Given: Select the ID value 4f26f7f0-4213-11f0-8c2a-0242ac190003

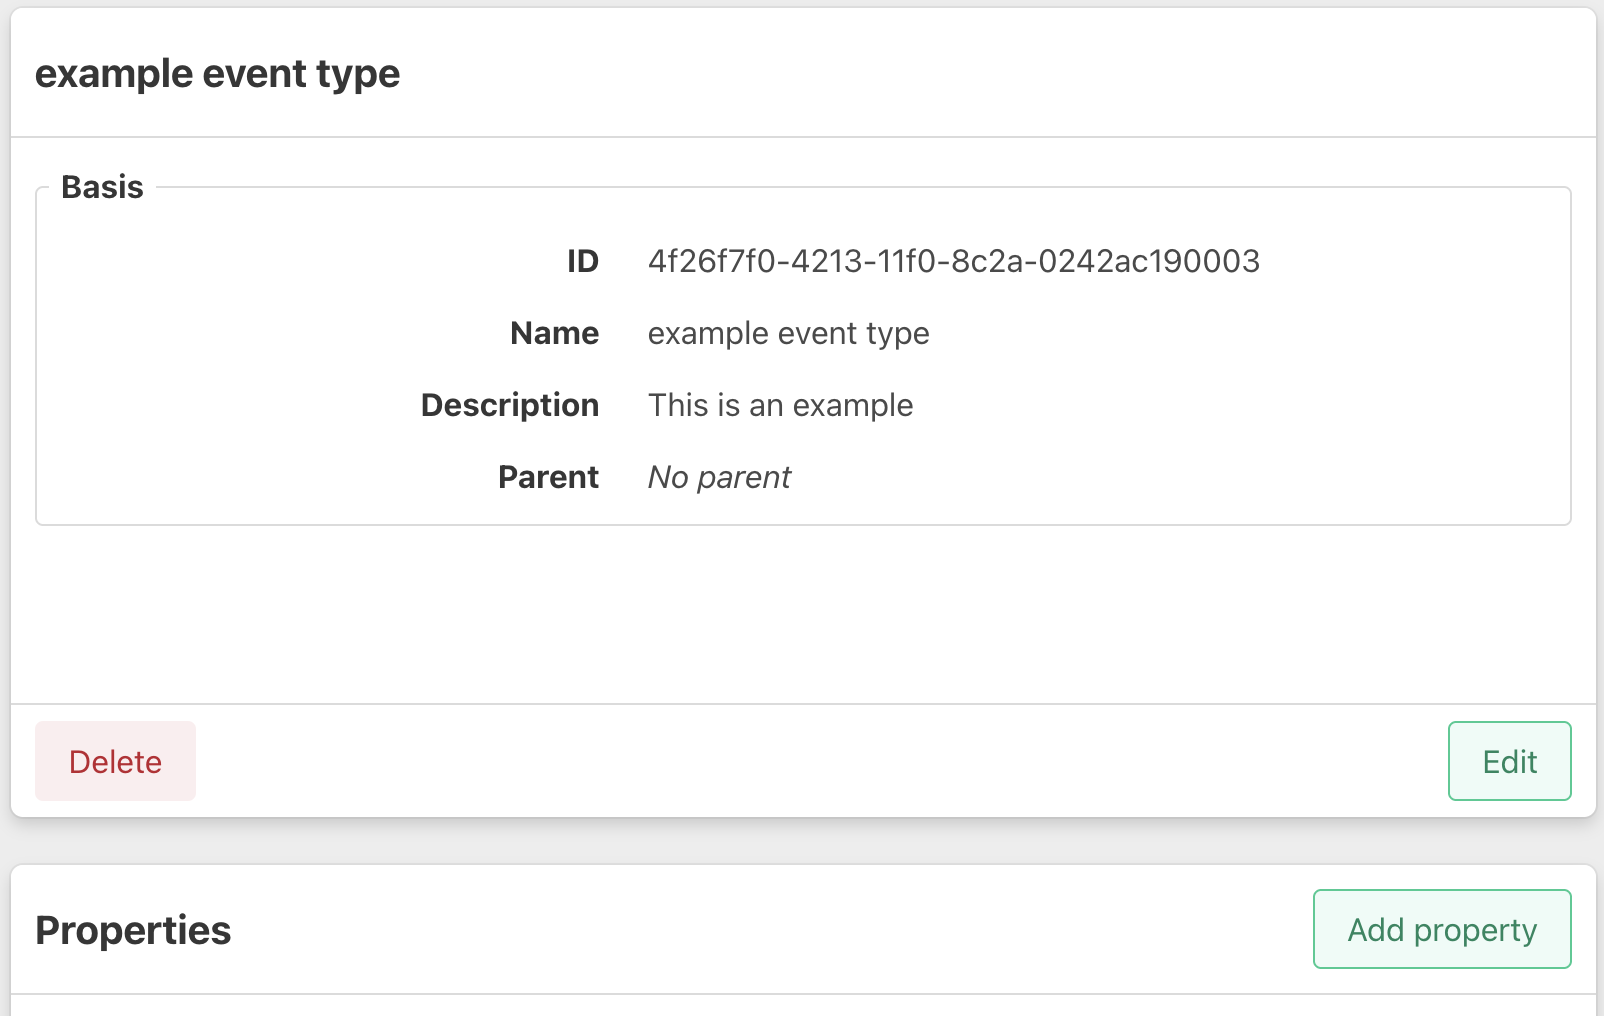Looking at the screenshot, I should [x=954, y=261].
